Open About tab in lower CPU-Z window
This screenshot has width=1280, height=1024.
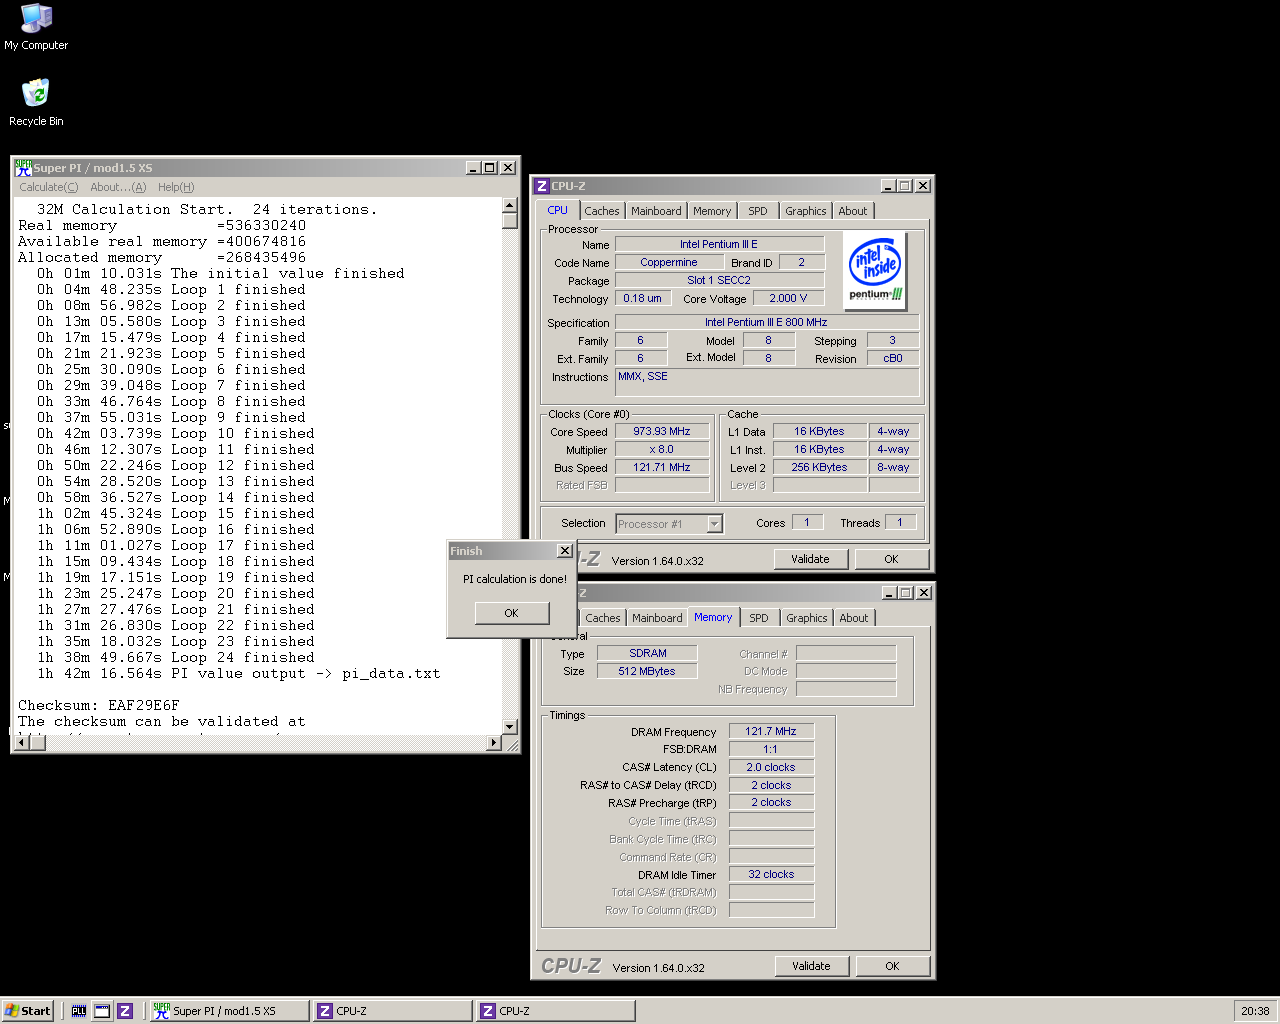[x=854, y=618]
